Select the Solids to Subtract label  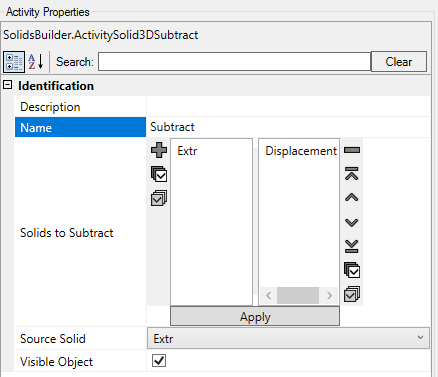pyautogui.click(x=67, y=233)
